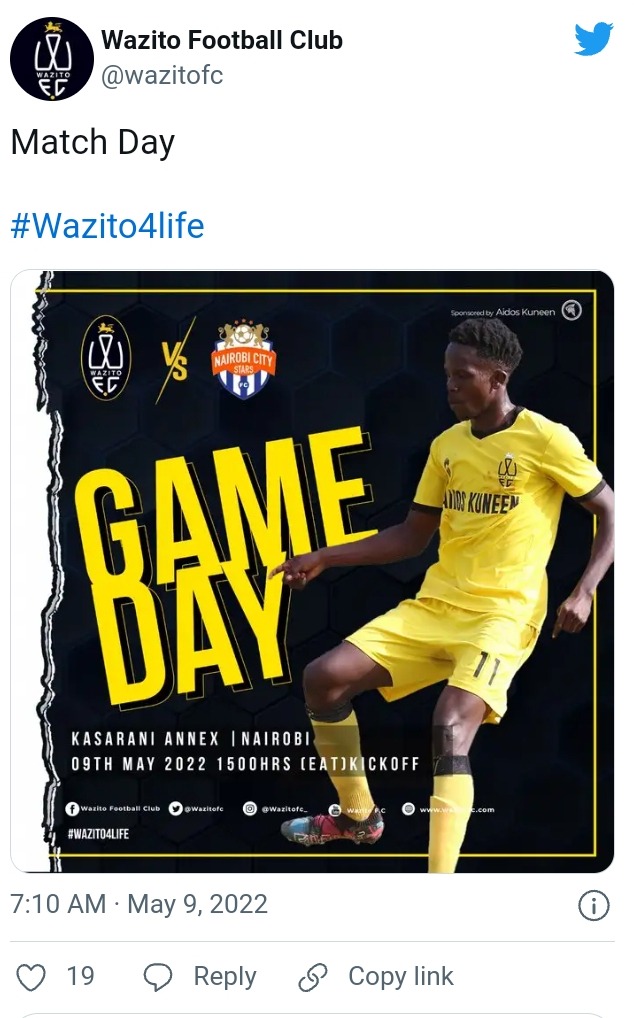Click the Match Day tweet text
637x1018 pixels.
tap(93, 142)
